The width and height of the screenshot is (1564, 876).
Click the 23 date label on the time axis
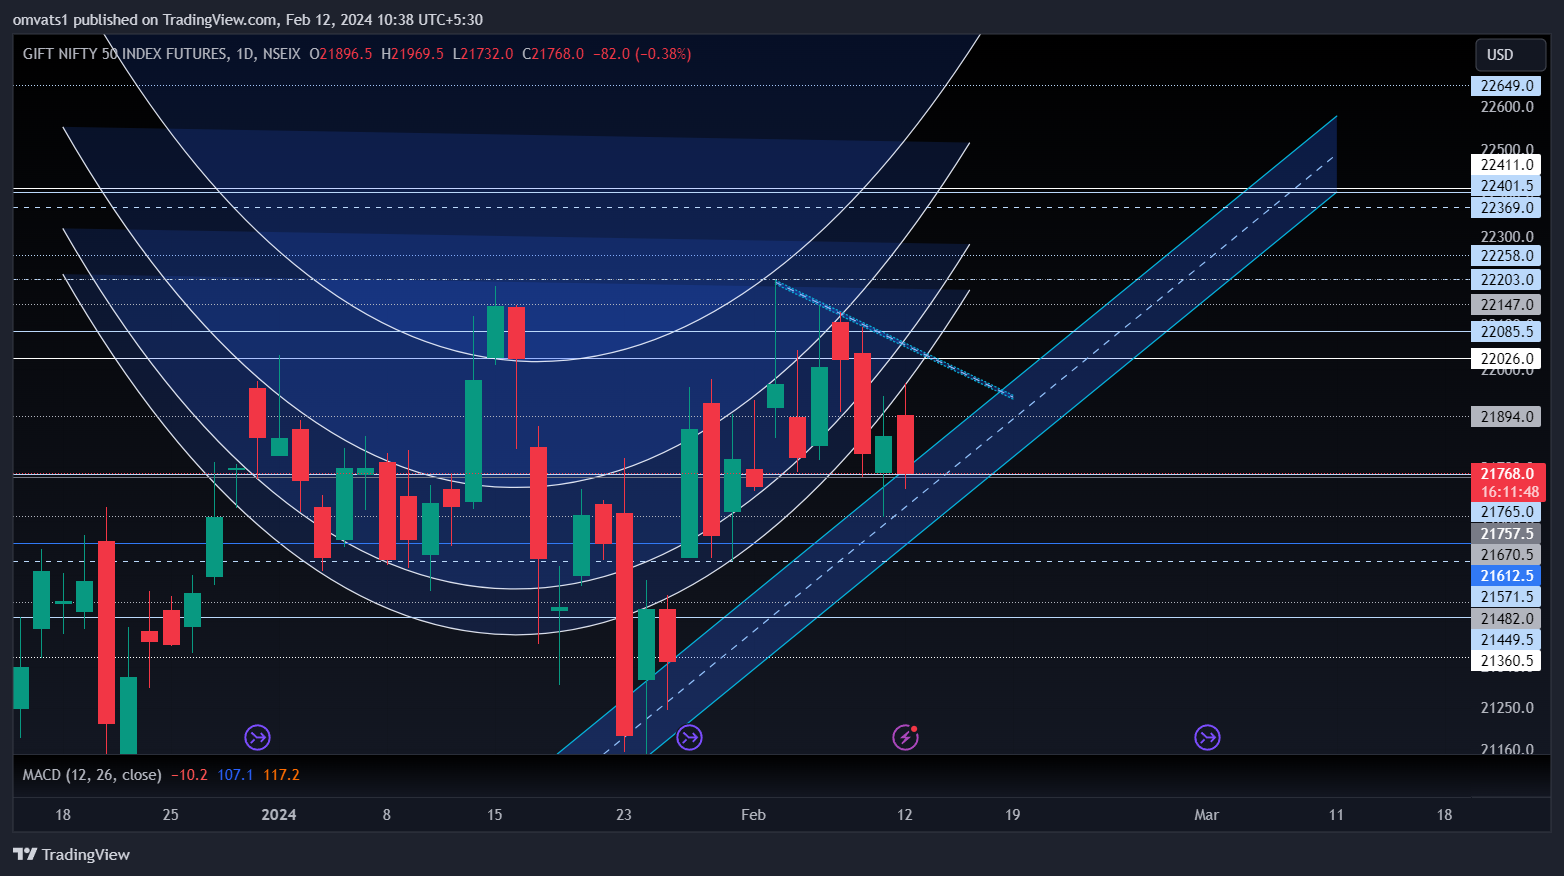click(x=624, y=815)
